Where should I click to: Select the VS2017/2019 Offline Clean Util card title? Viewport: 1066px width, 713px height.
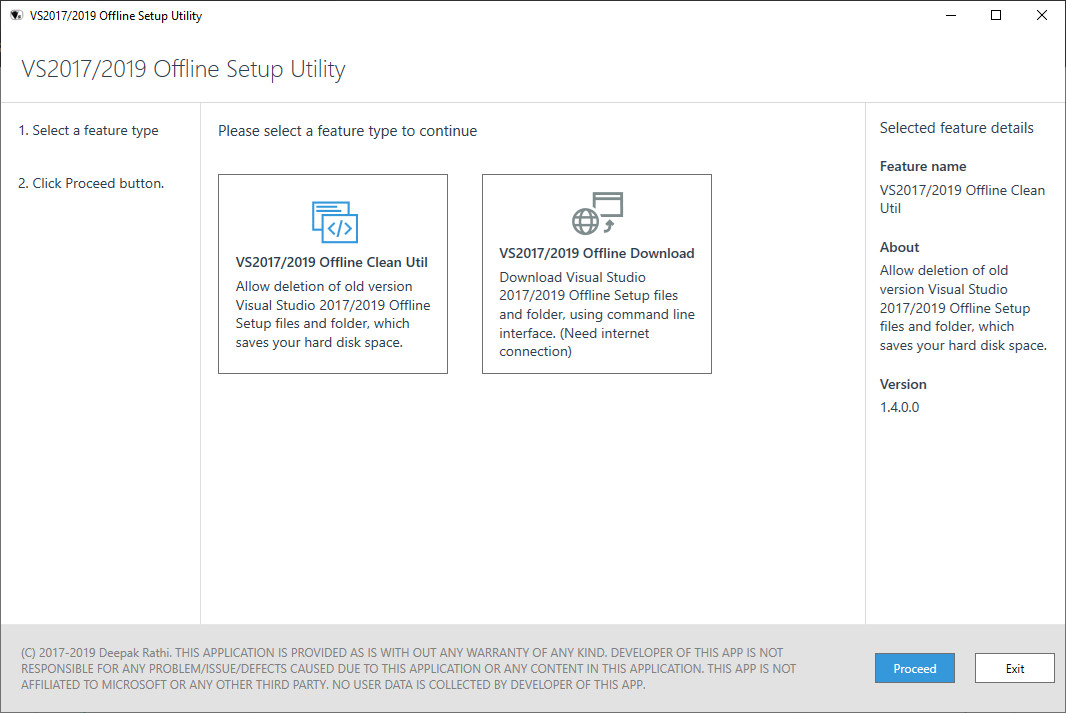coord(332,262)
